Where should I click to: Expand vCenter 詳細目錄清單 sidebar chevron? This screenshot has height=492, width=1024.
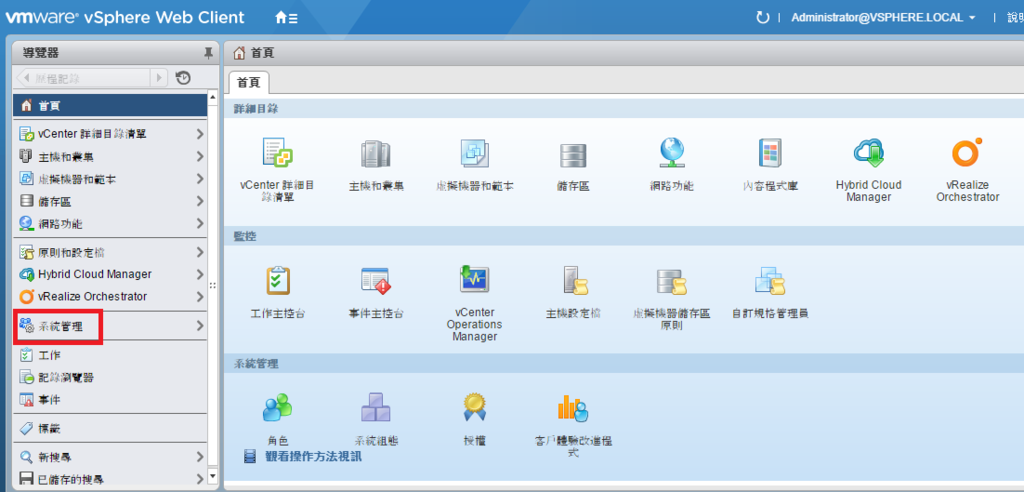pyautogui.click(x=200, y=135)
